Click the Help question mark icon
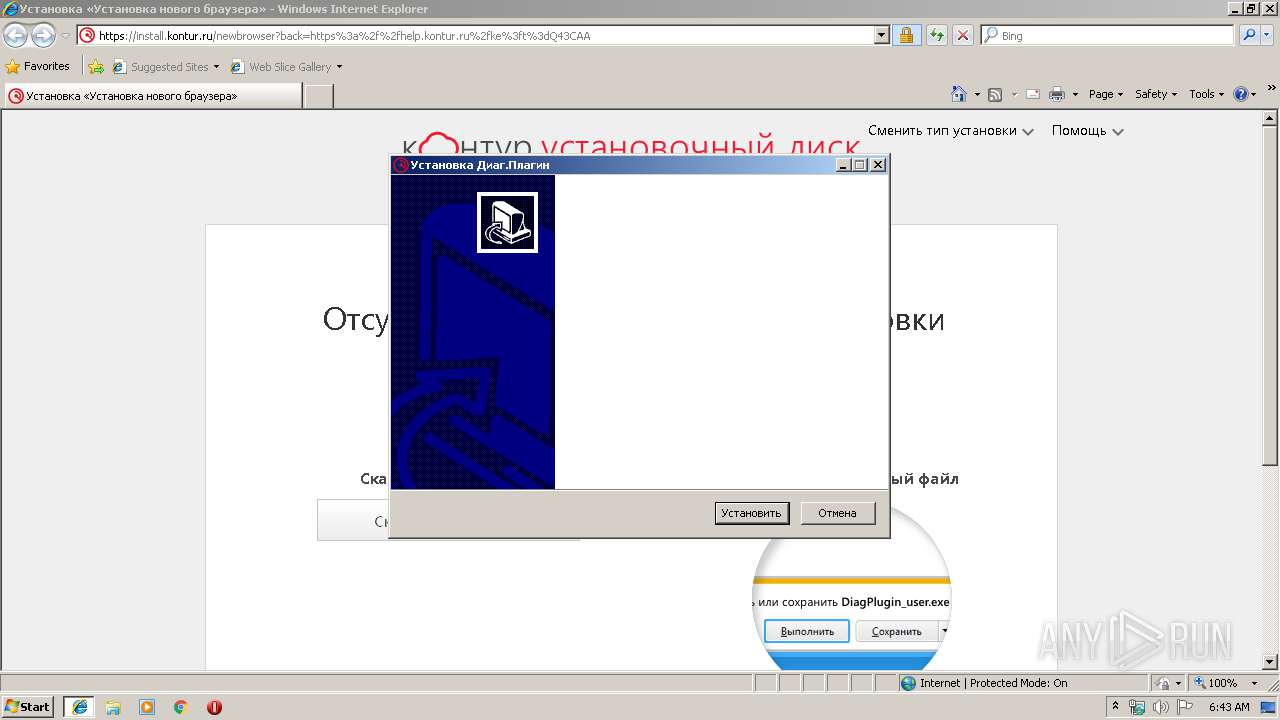The width and height of the screenshot is (1280, 720). [x=1241, y=94]
